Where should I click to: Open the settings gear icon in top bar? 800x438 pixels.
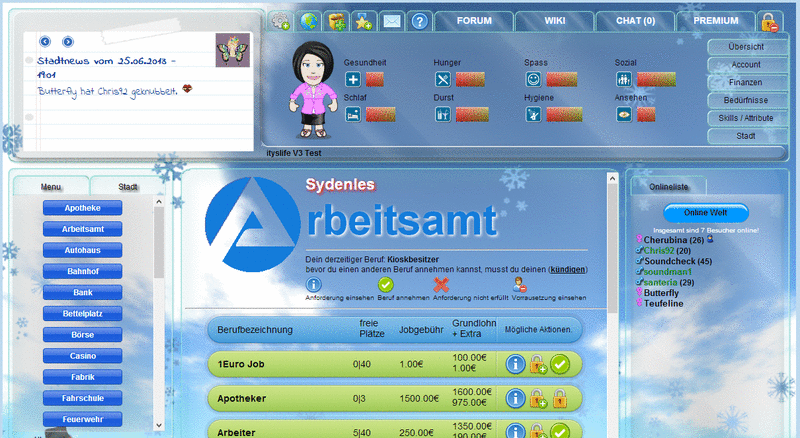click(x=281, y=21)
